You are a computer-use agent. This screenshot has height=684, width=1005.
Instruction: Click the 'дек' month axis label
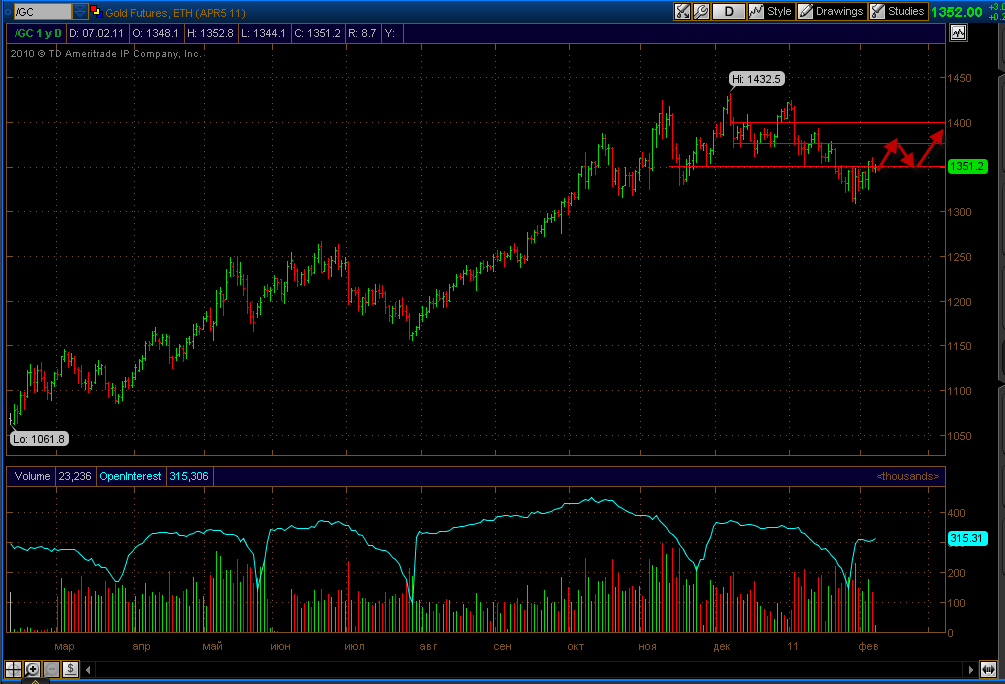point(722,646)
